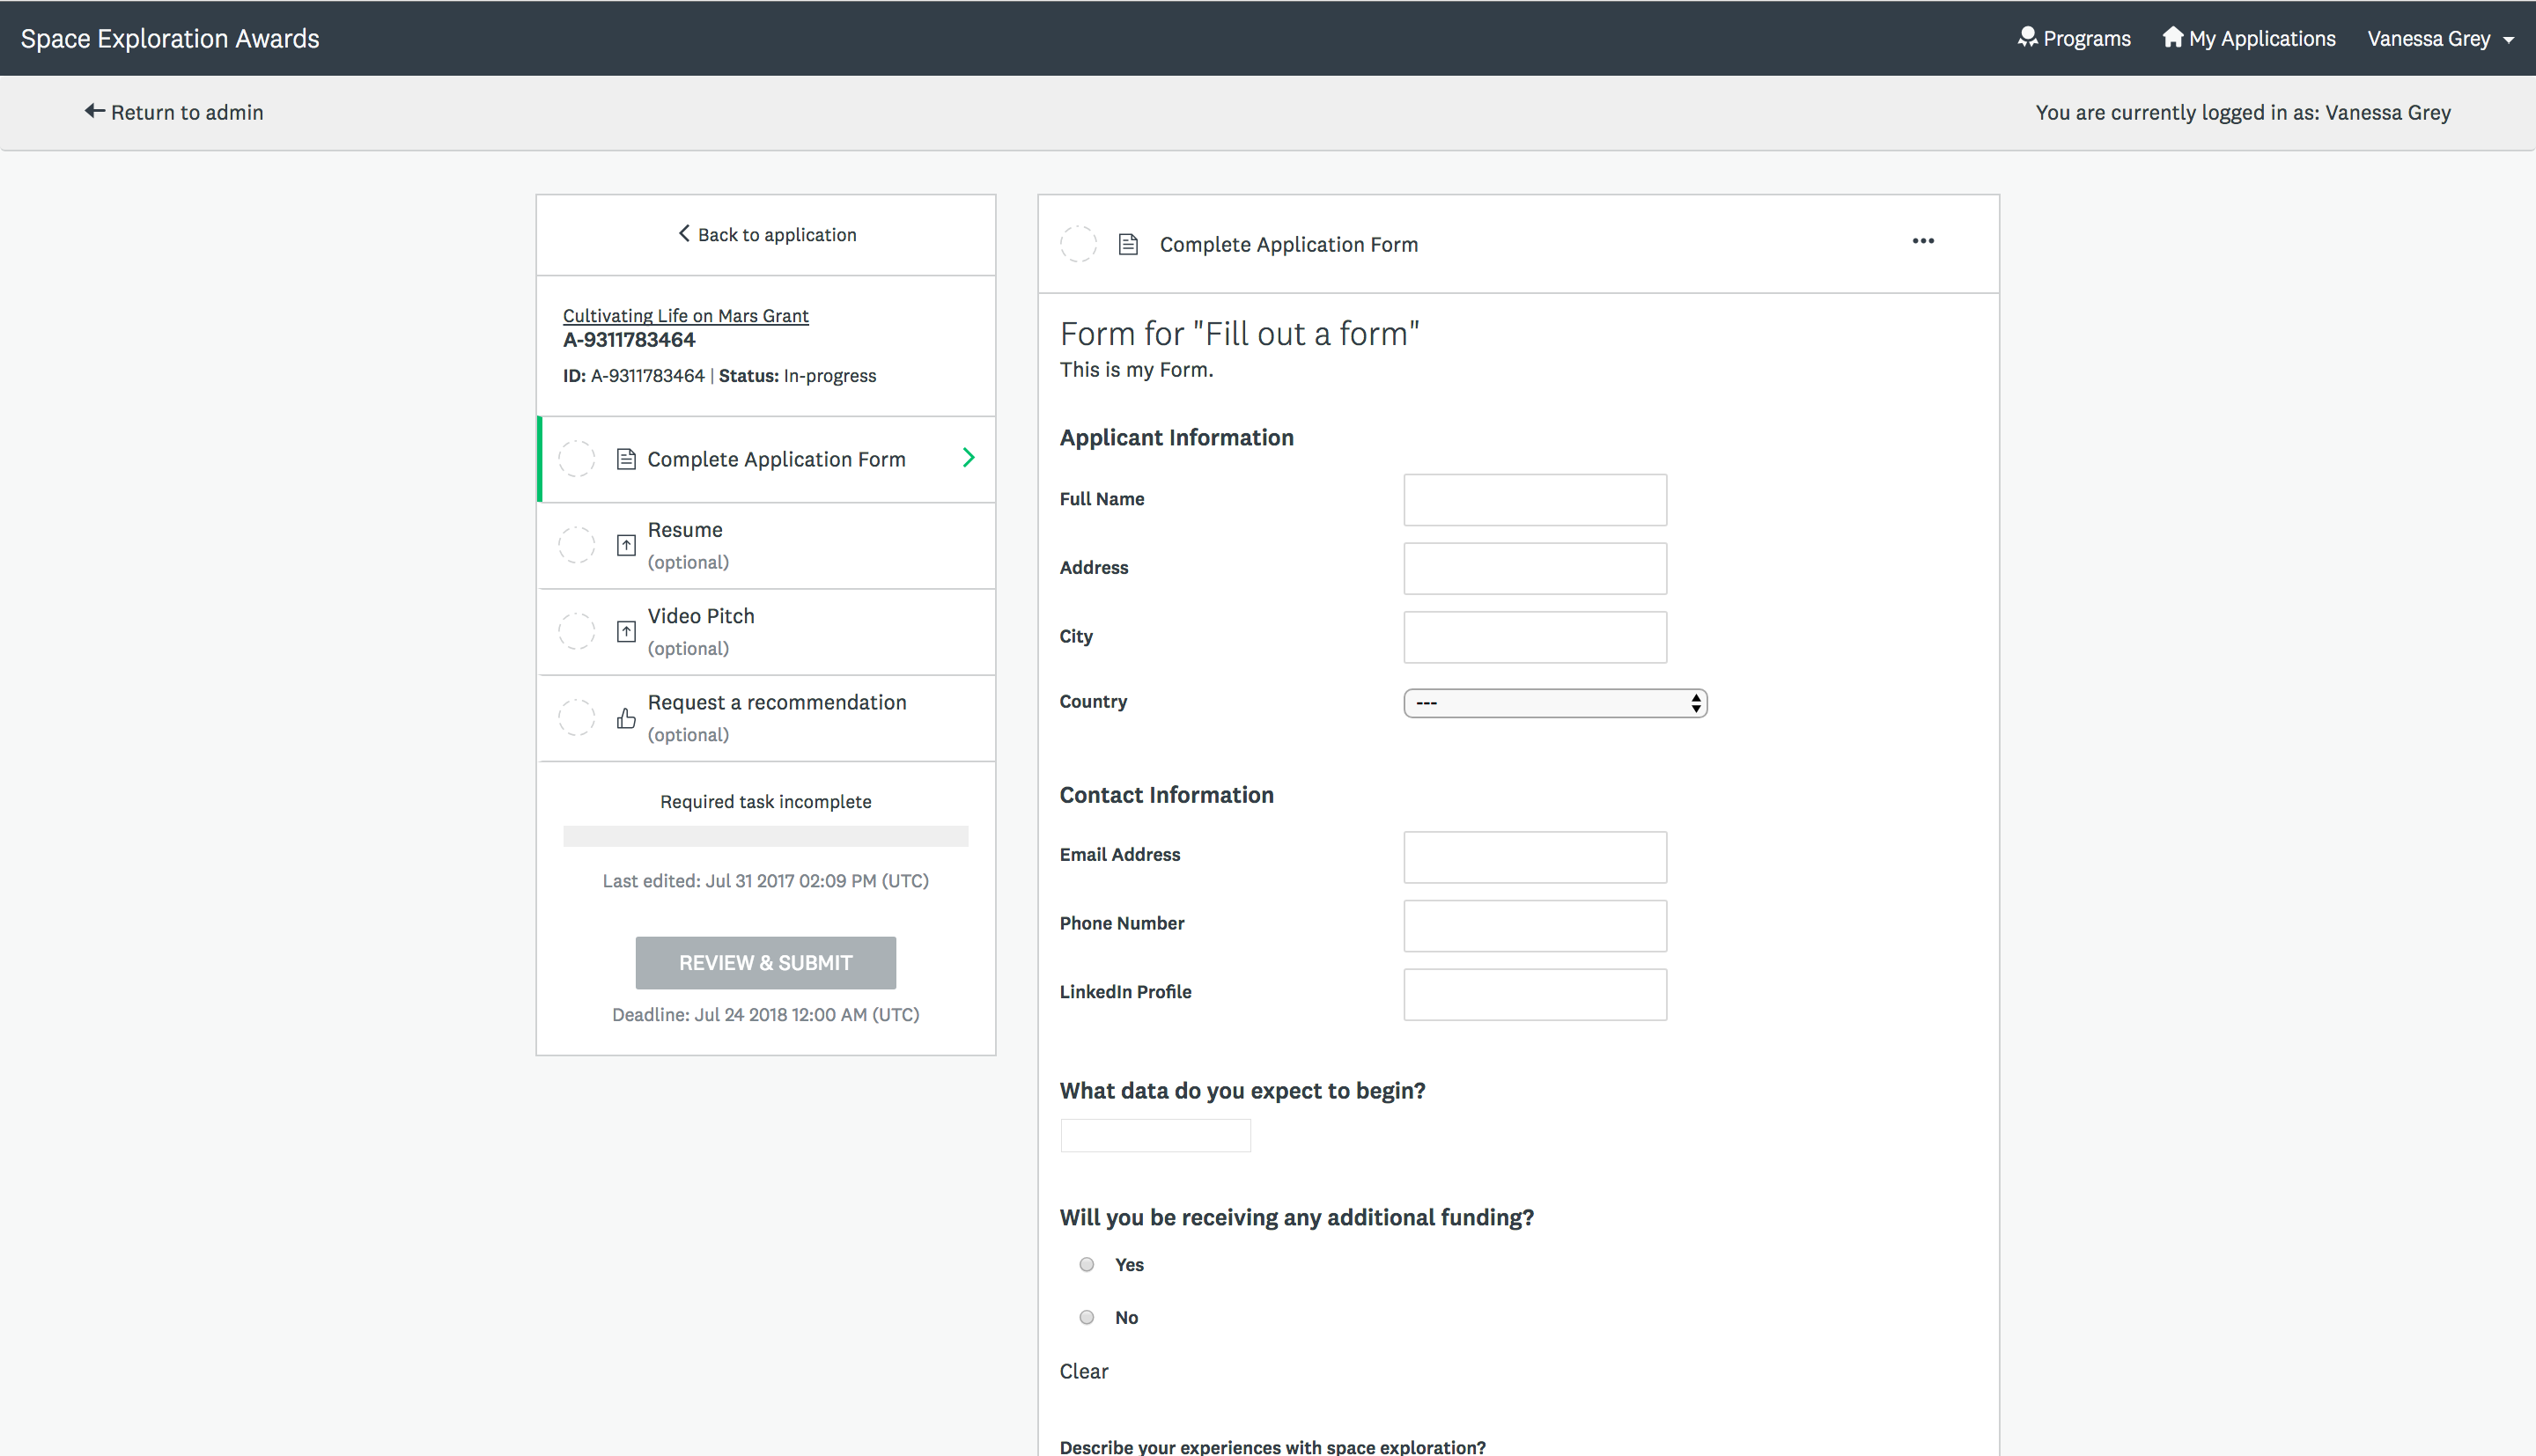Open the Country dropdown
The height and width of the screenshot is (1456, 2536).
point(1554,703)
